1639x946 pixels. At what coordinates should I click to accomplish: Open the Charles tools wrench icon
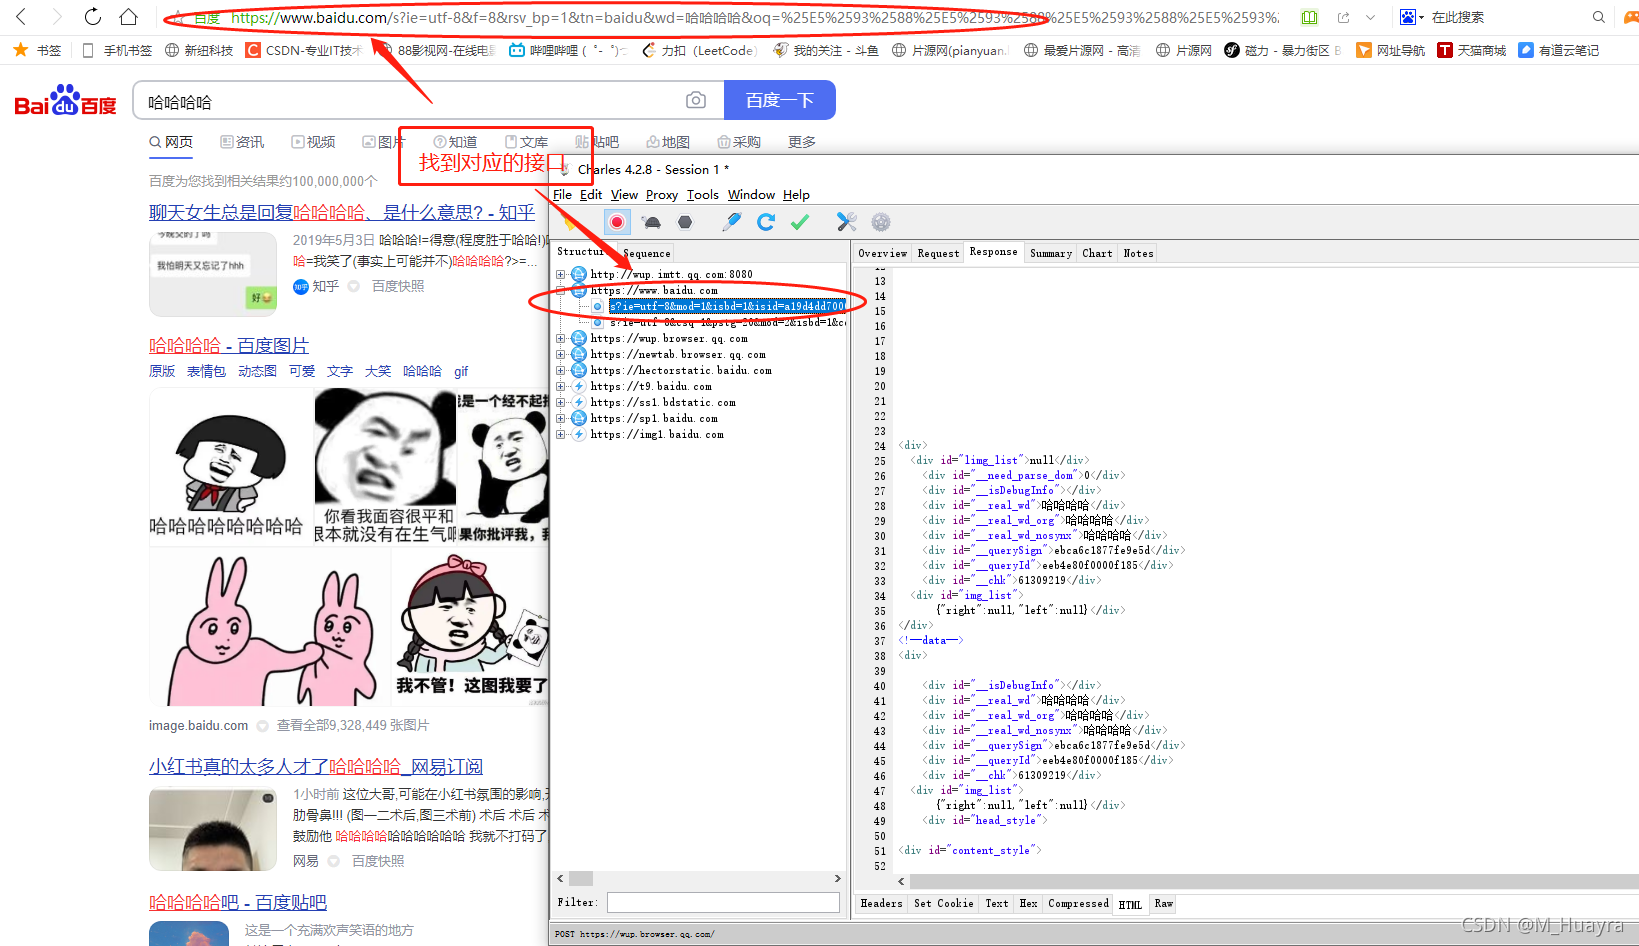[x=847, y=222]
